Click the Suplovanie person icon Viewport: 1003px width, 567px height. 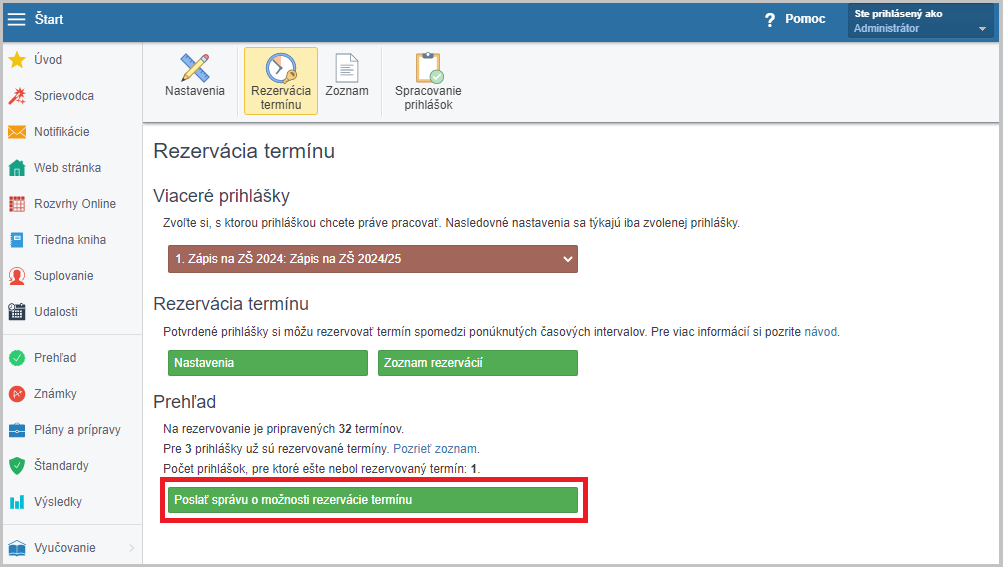tap(17, 276)
